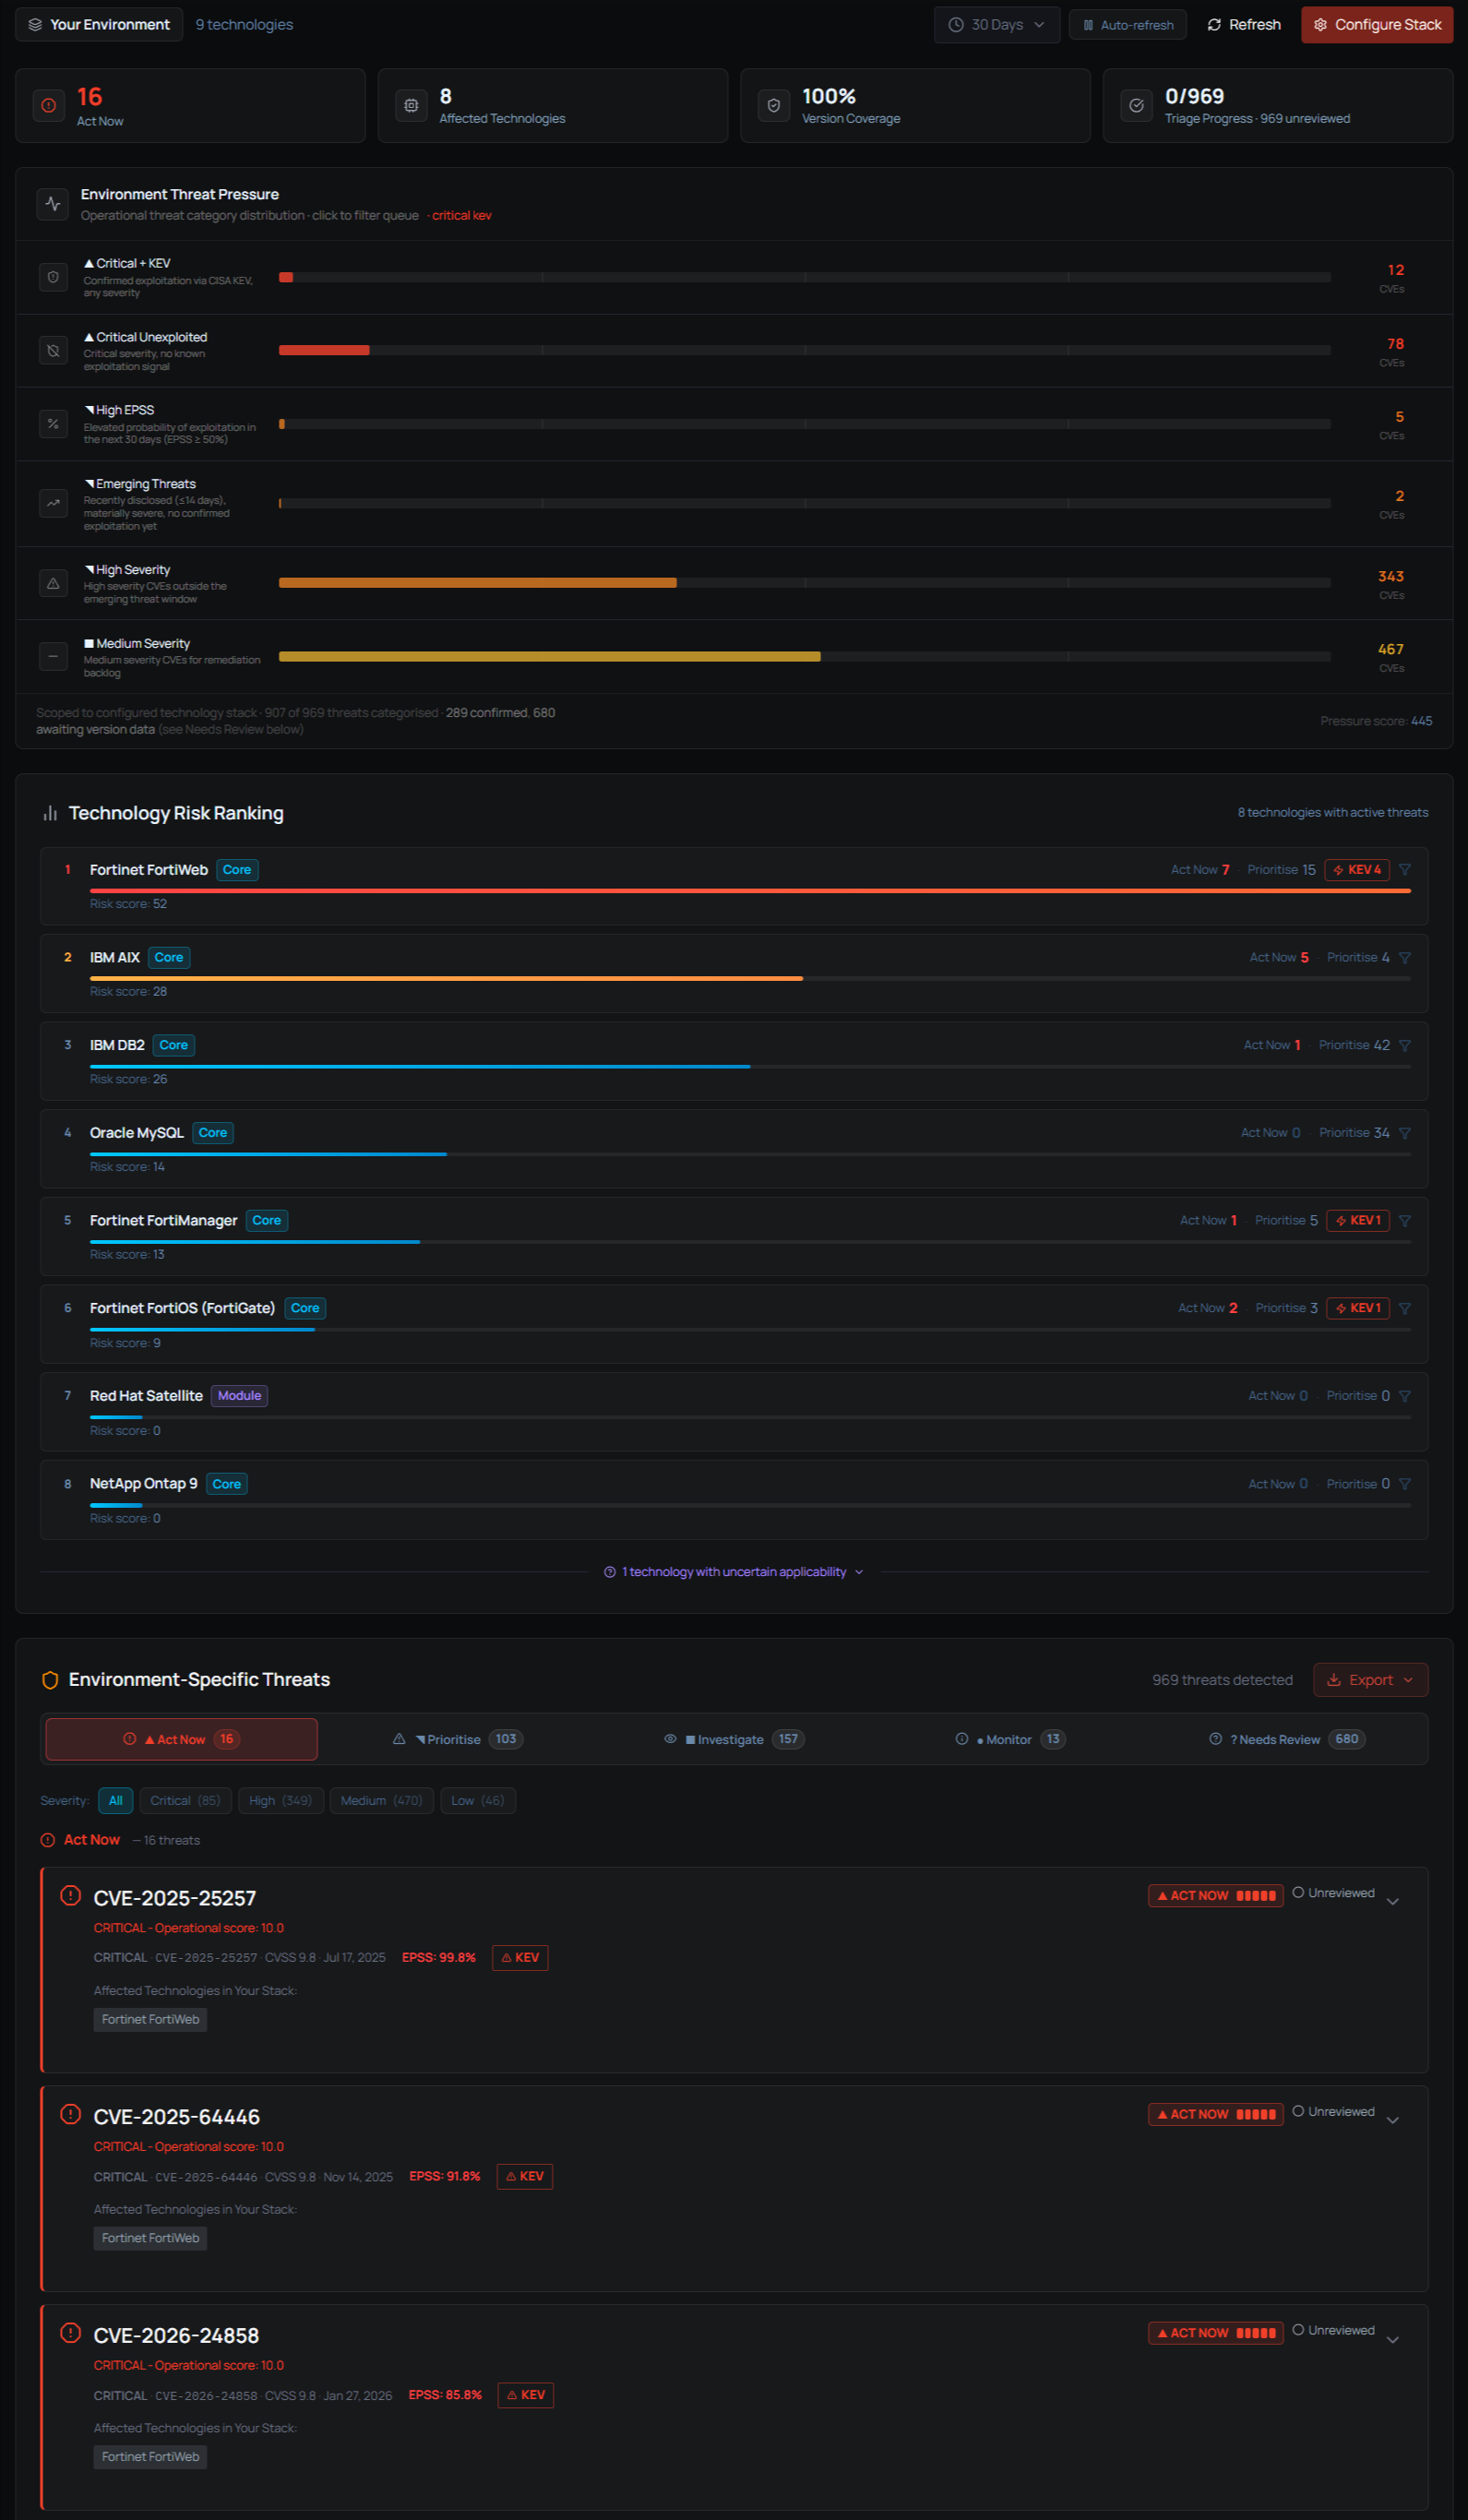
Task: Mark CVE-2025-25257 as reviewed
Action: pyautogui.click(x=1334, y=1893)
